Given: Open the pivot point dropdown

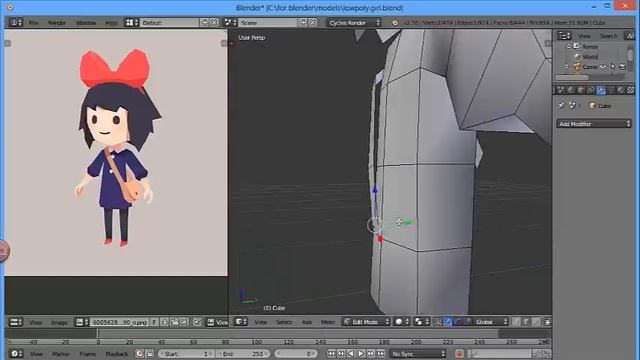Looking at the screenshot, I should click(422, 322).
